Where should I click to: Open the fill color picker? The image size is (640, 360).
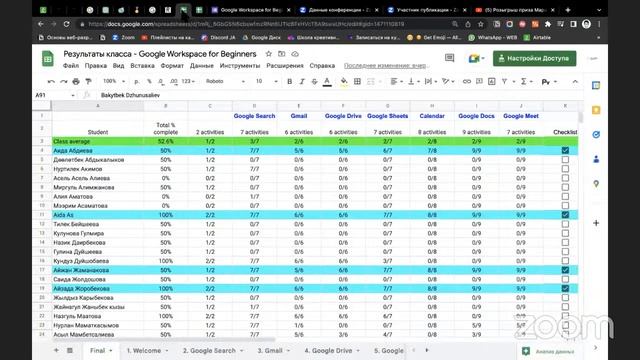[x=344, y=82]
